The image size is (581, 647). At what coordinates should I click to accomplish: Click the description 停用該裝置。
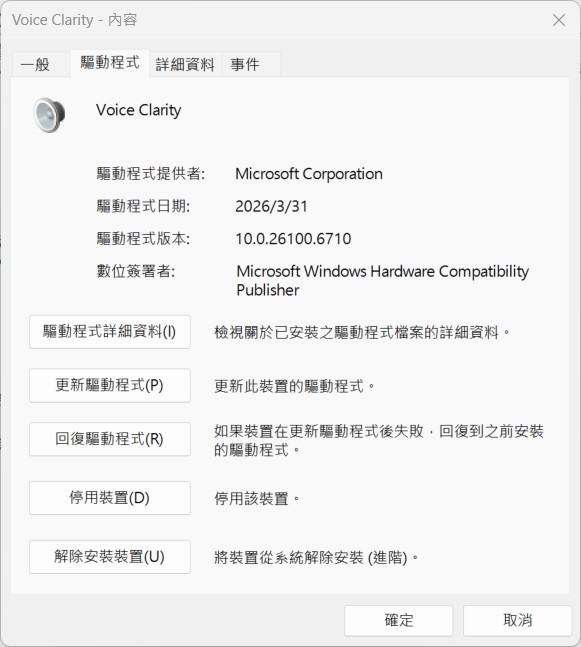tap(257, 499)
